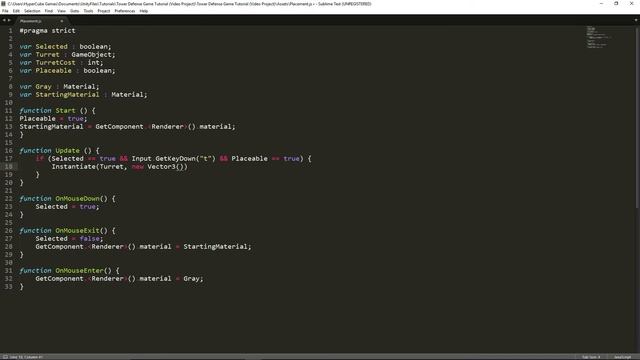
Task: Open the Tools menu
Action: [x=88, y=11]
